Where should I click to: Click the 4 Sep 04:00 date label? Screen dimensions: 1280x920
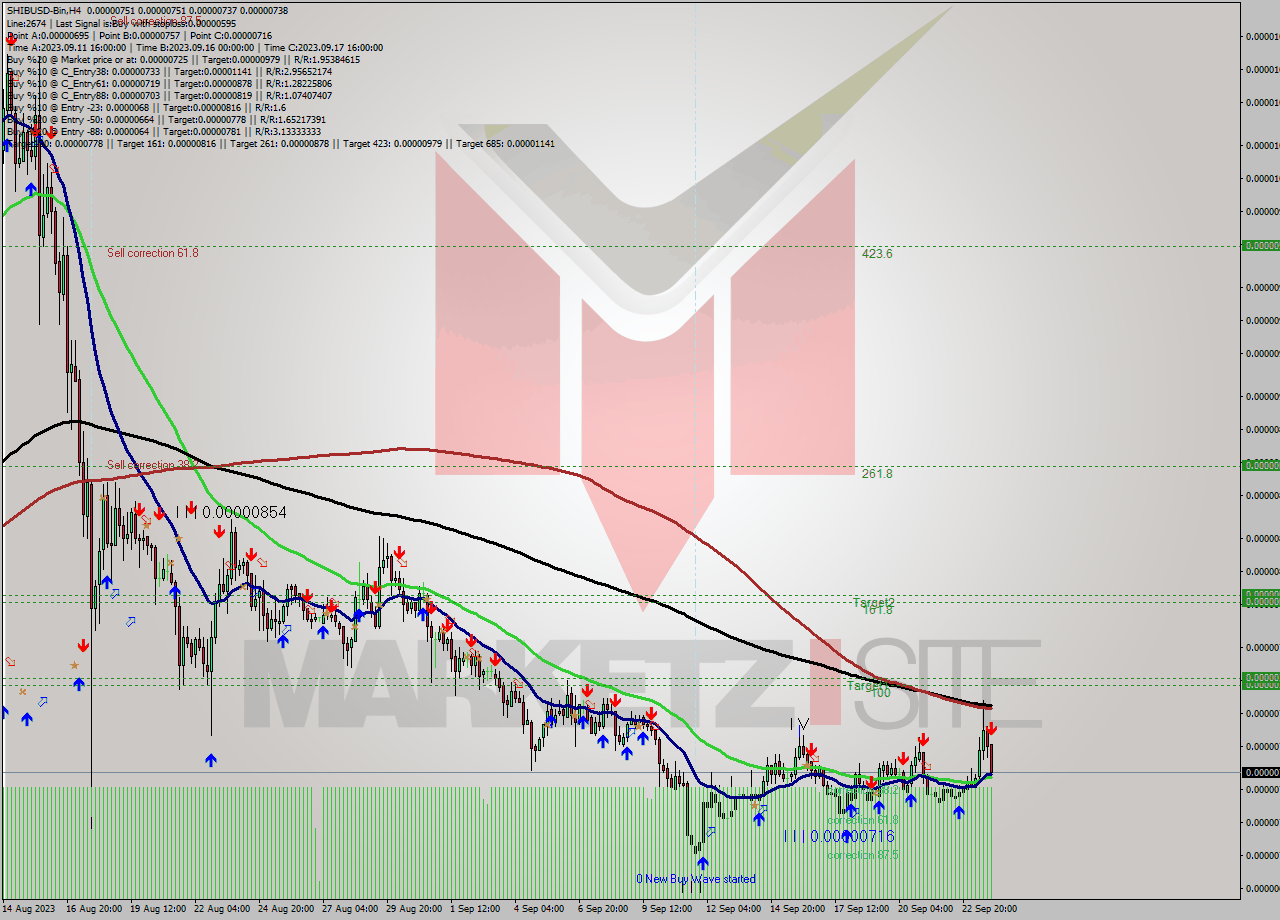539,909
